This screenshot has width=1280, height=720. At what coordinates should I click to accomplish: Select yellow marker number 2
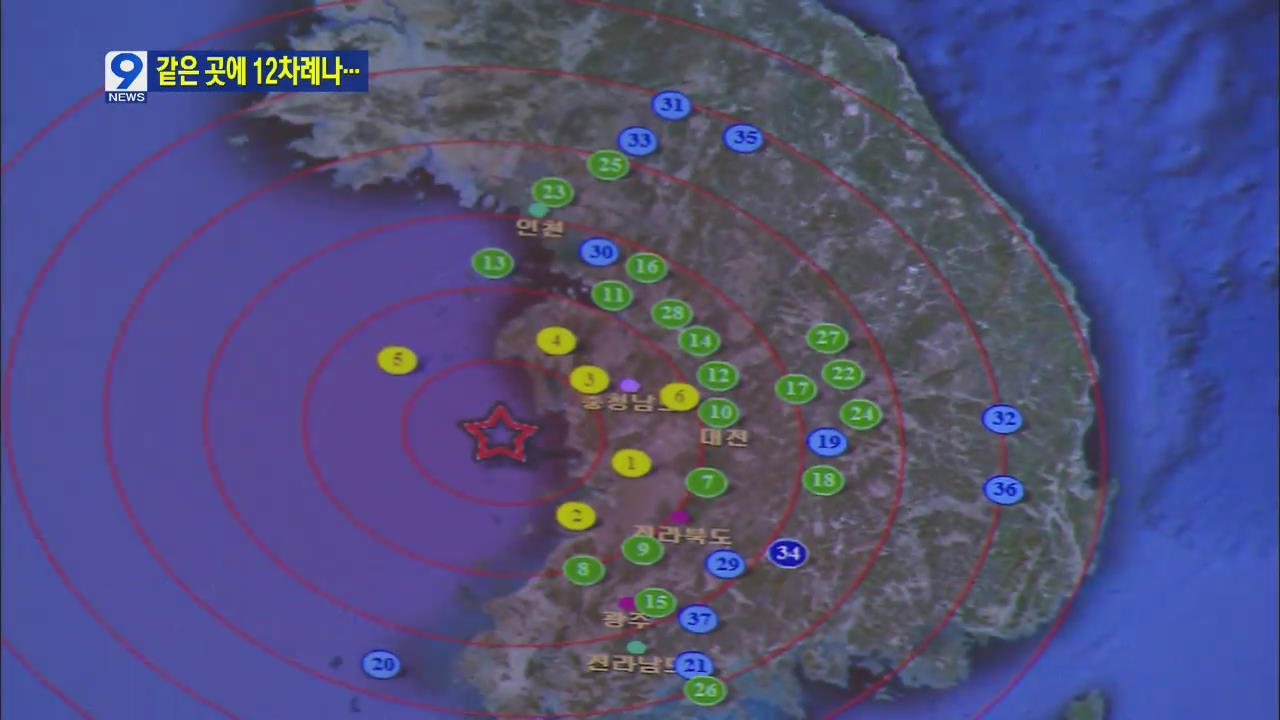coord(576,516)
